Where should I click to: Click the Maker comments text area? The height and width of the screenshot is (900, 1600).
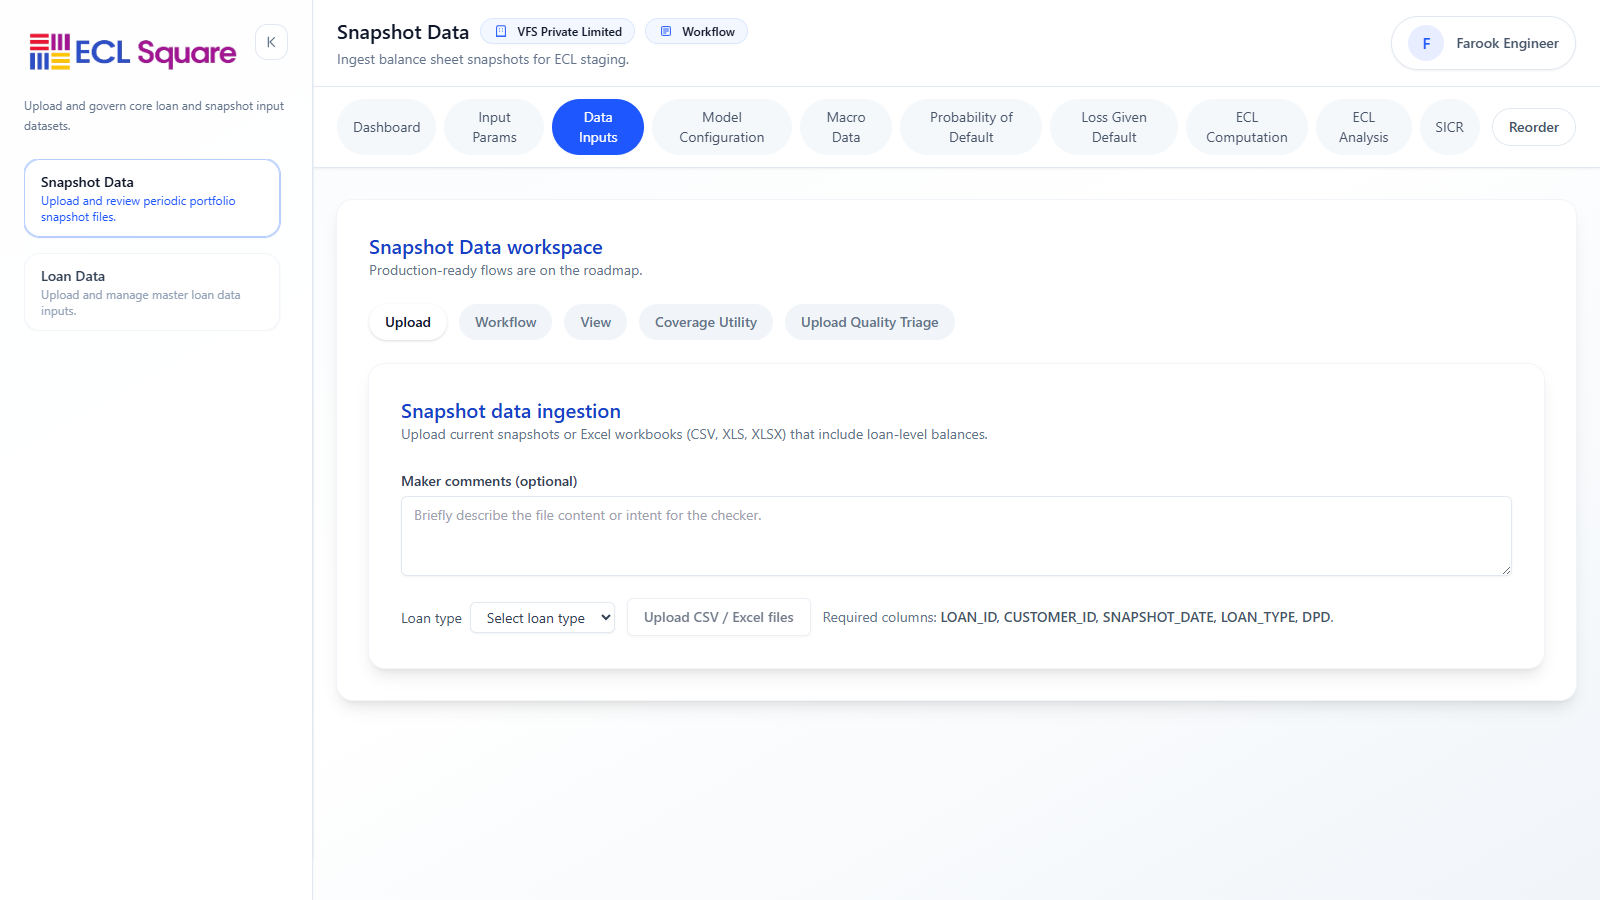956,536
